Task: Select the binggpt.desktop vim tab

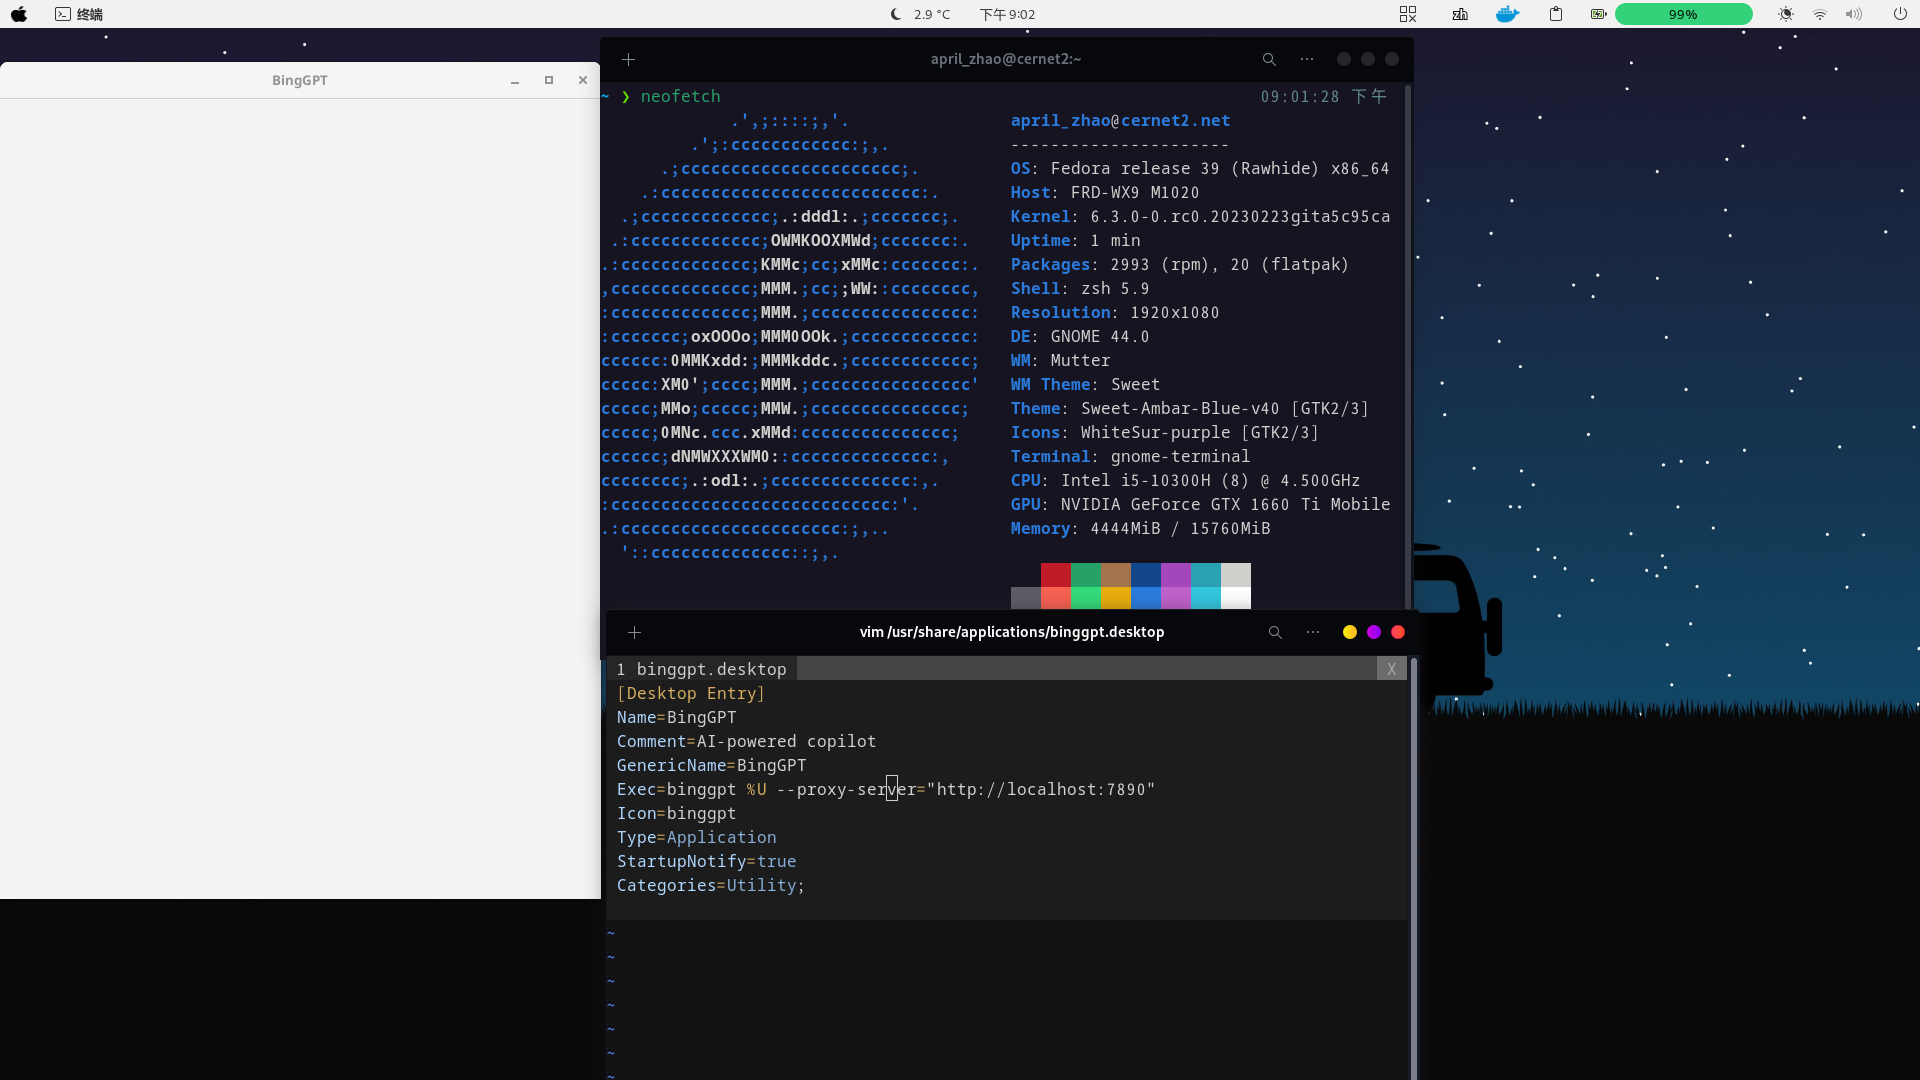Action: [702, 669]
